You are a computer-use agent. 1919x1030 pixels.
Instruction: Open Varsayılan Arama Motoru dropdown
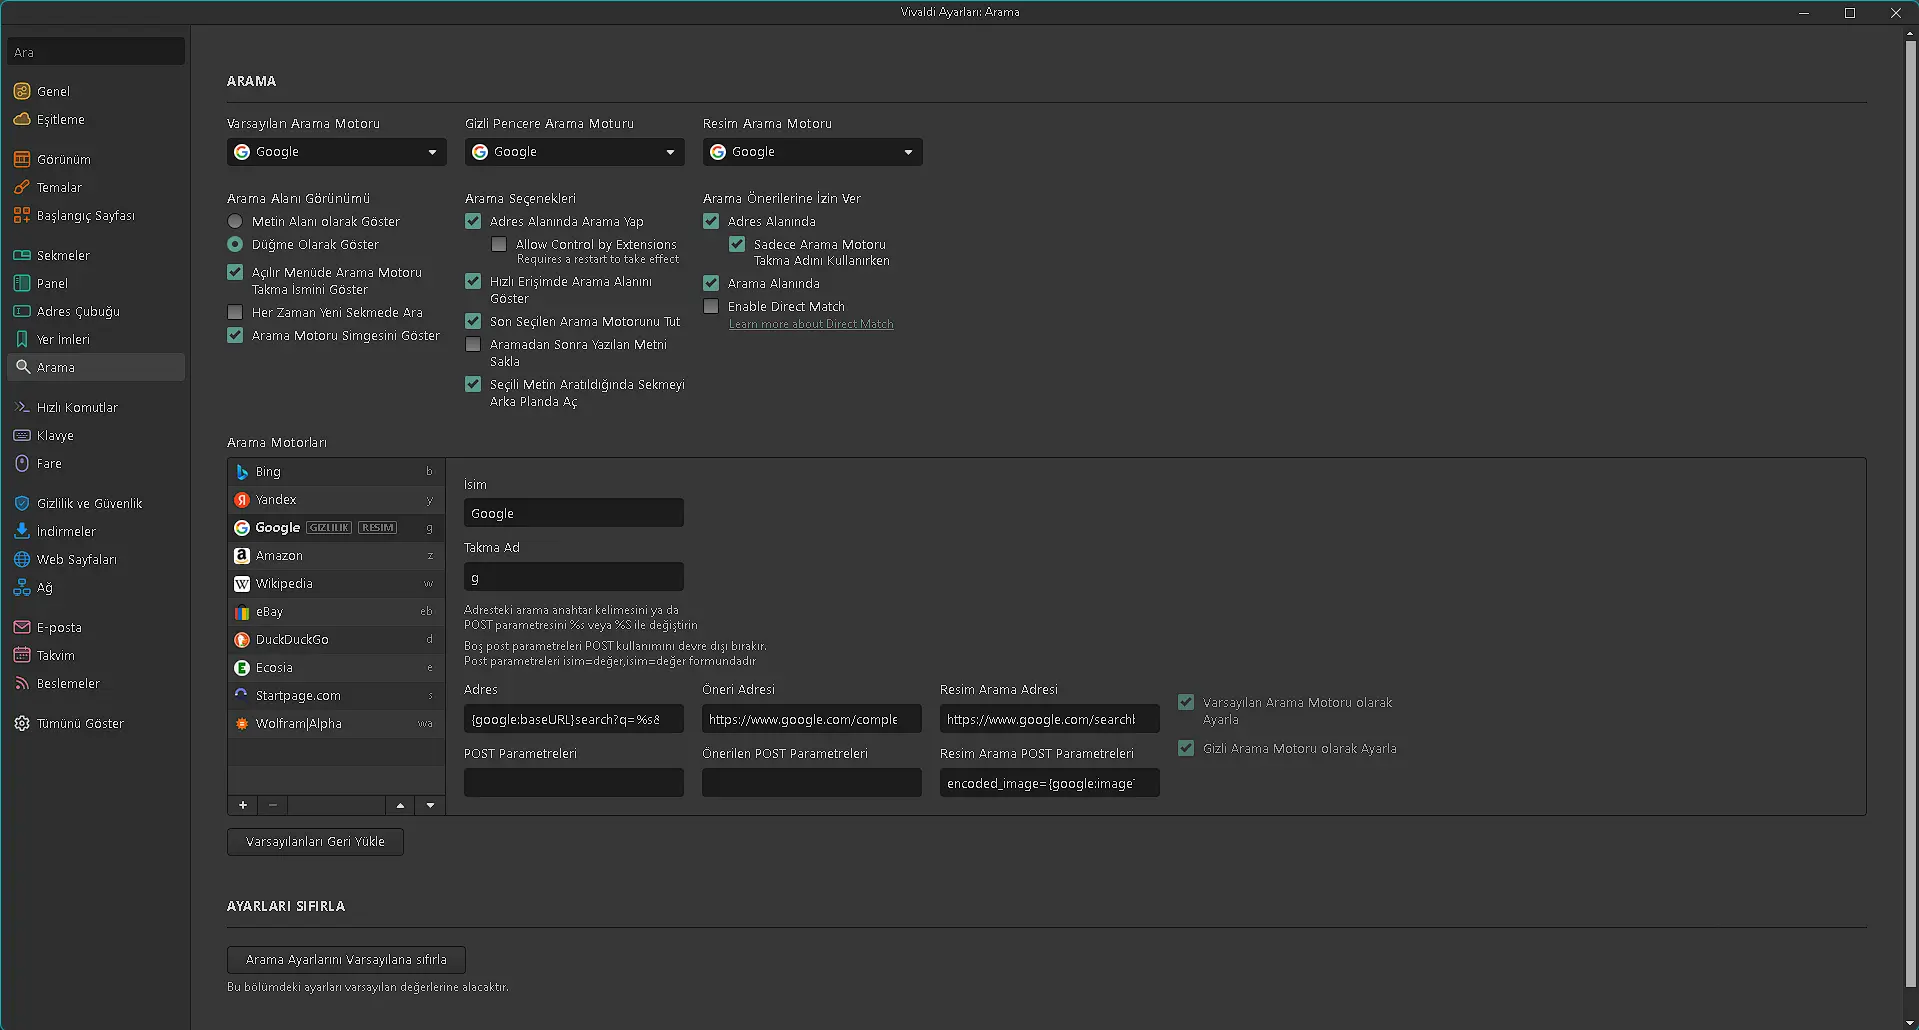[337, 152]
